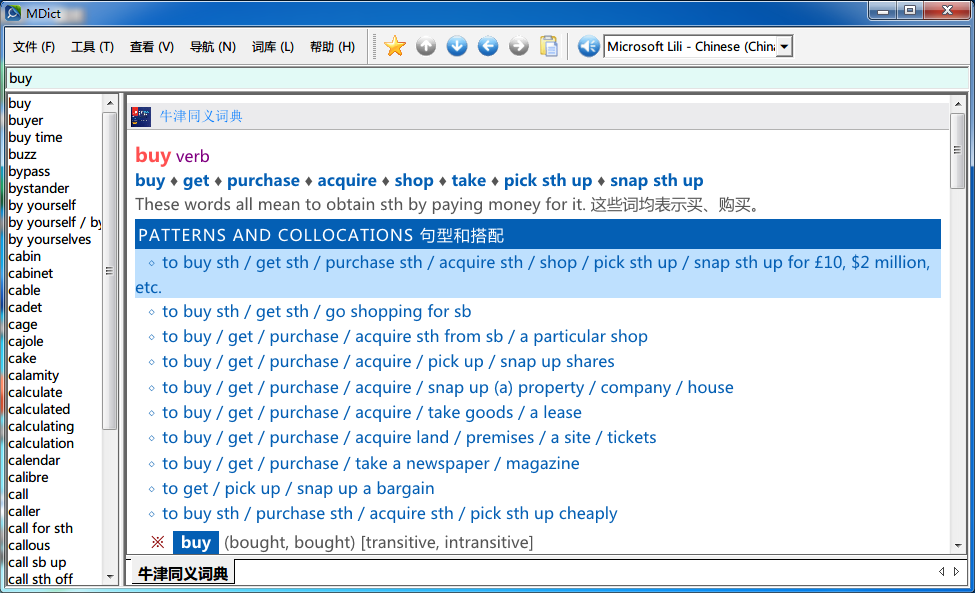Open the Microsoft Lili voice dropdown
This screenshot has width=975, height=593.
(x=785, y=47)
